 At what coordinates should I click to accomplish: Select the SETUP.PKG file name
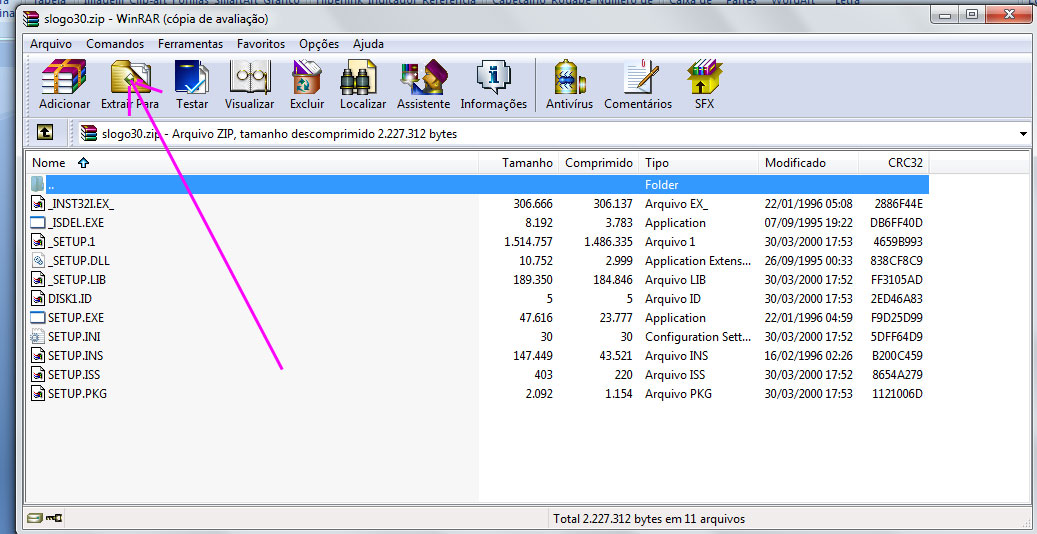77,394
